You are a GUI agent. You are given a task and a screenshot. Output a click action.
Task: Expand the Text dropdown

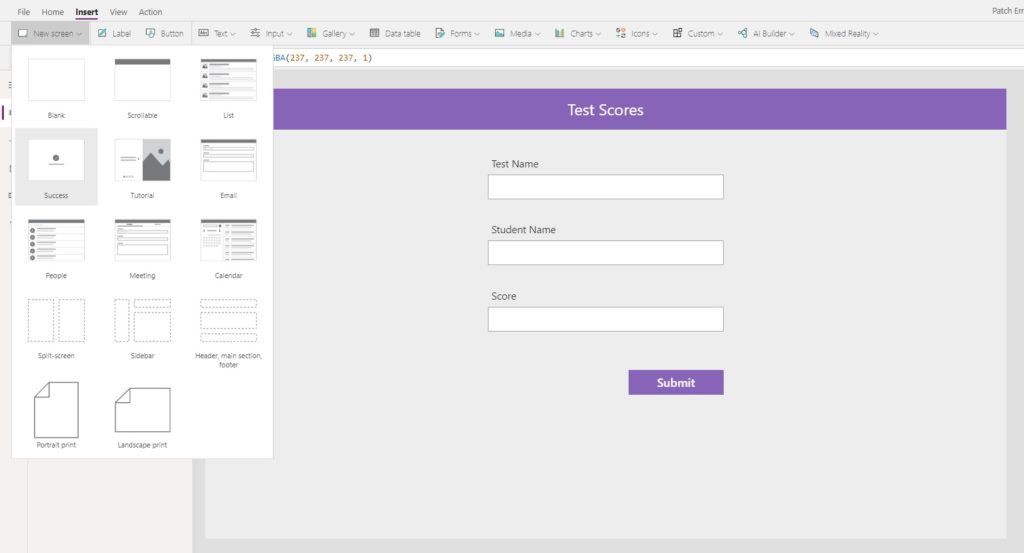217,33
